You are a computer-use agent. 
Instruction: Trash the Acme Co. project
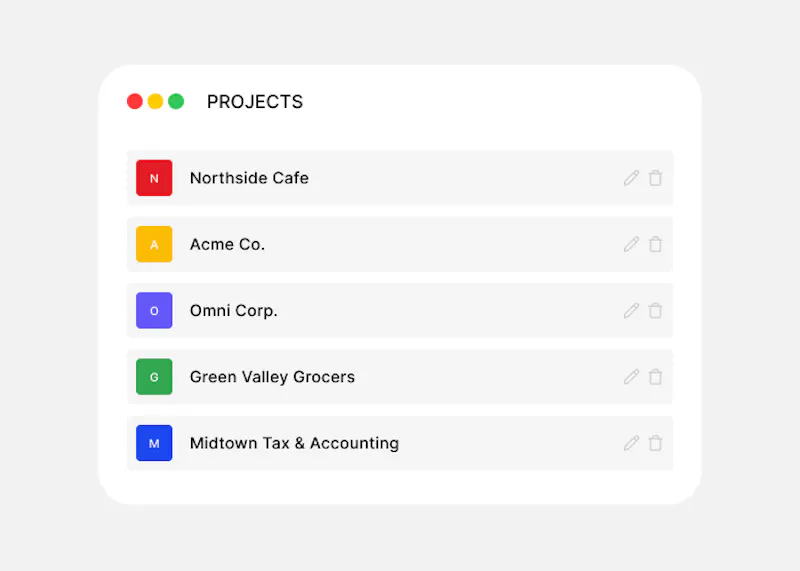coord(656,244)
